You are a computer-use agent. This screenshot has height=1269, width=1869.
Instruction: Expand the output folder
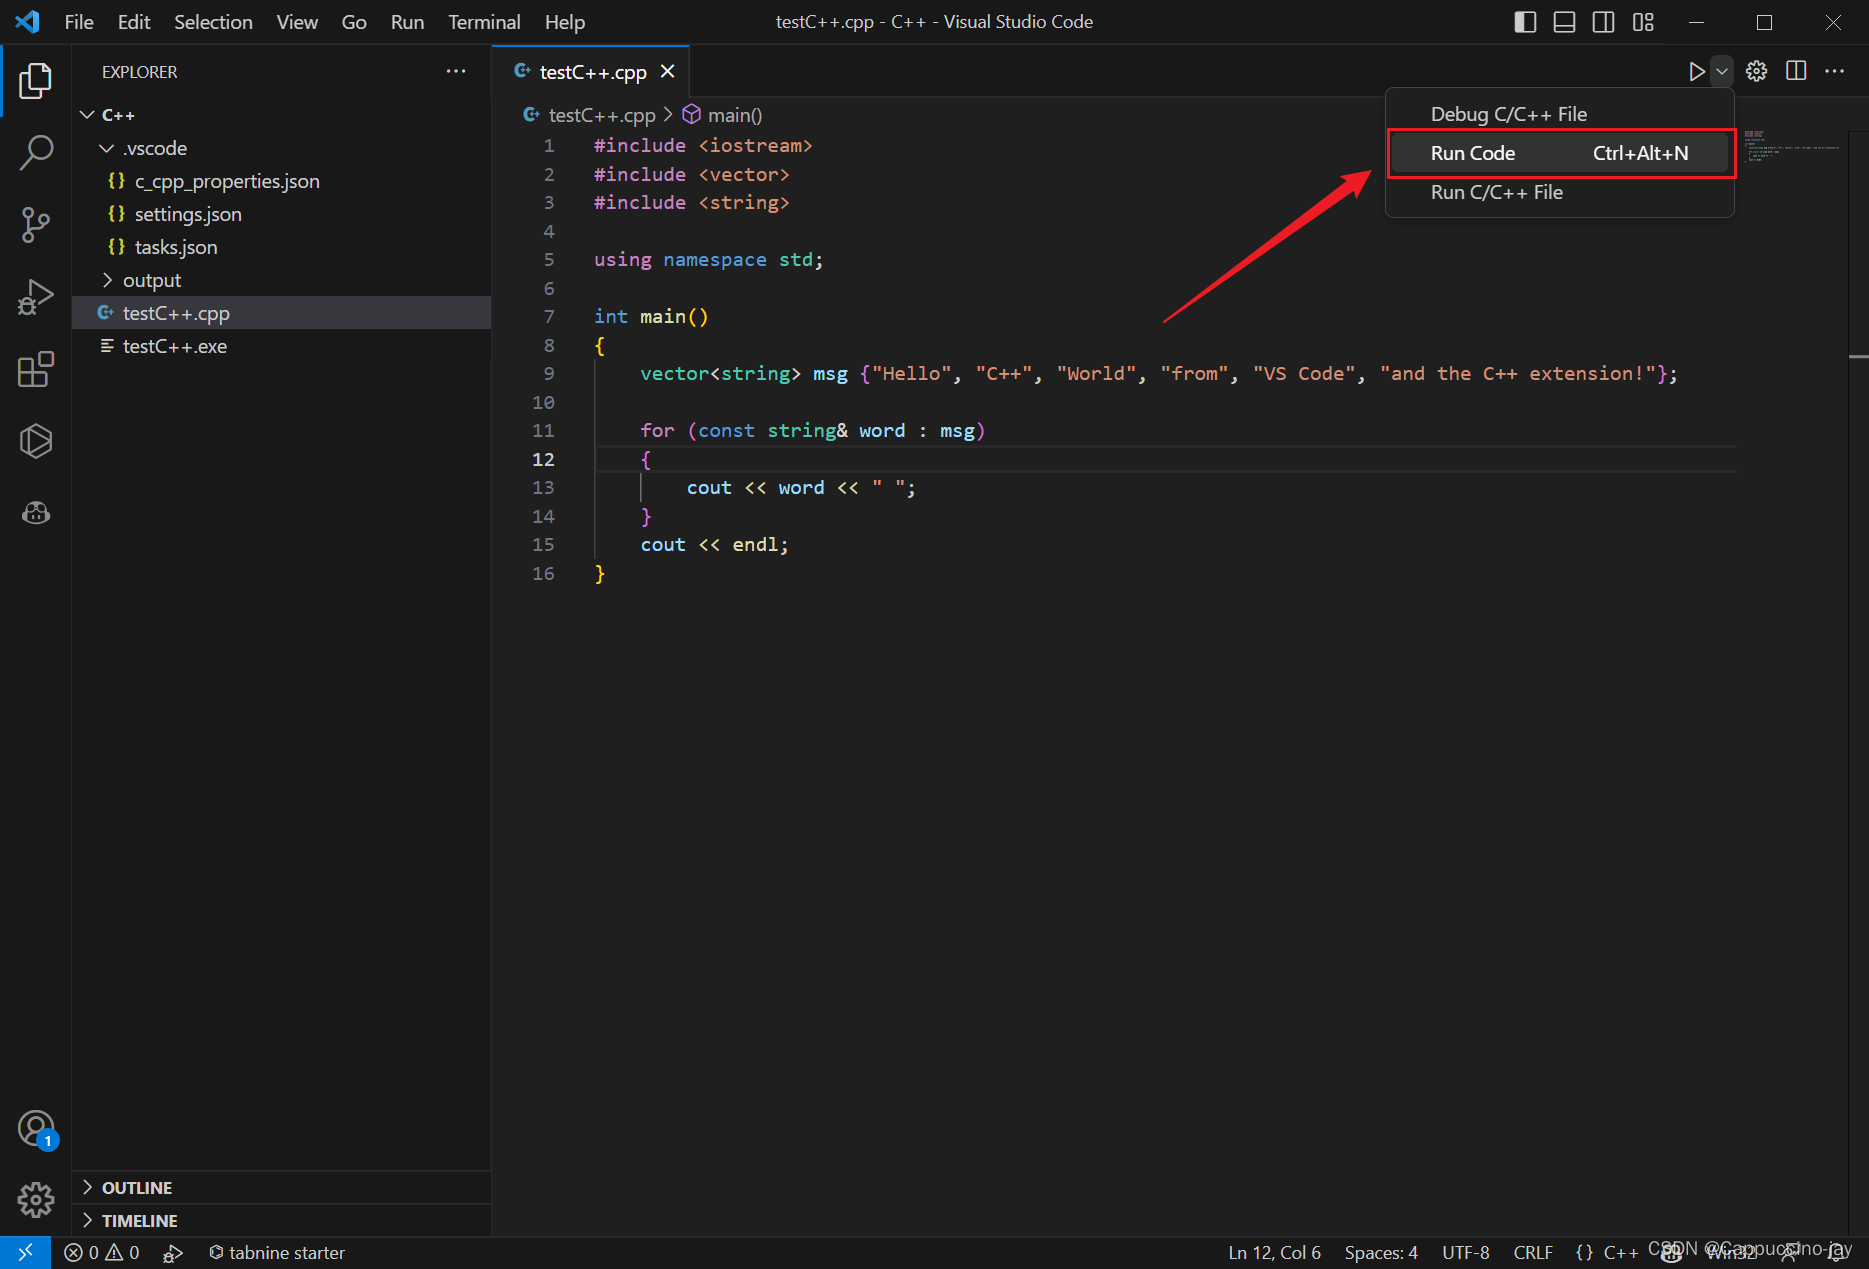click(281, 280)
